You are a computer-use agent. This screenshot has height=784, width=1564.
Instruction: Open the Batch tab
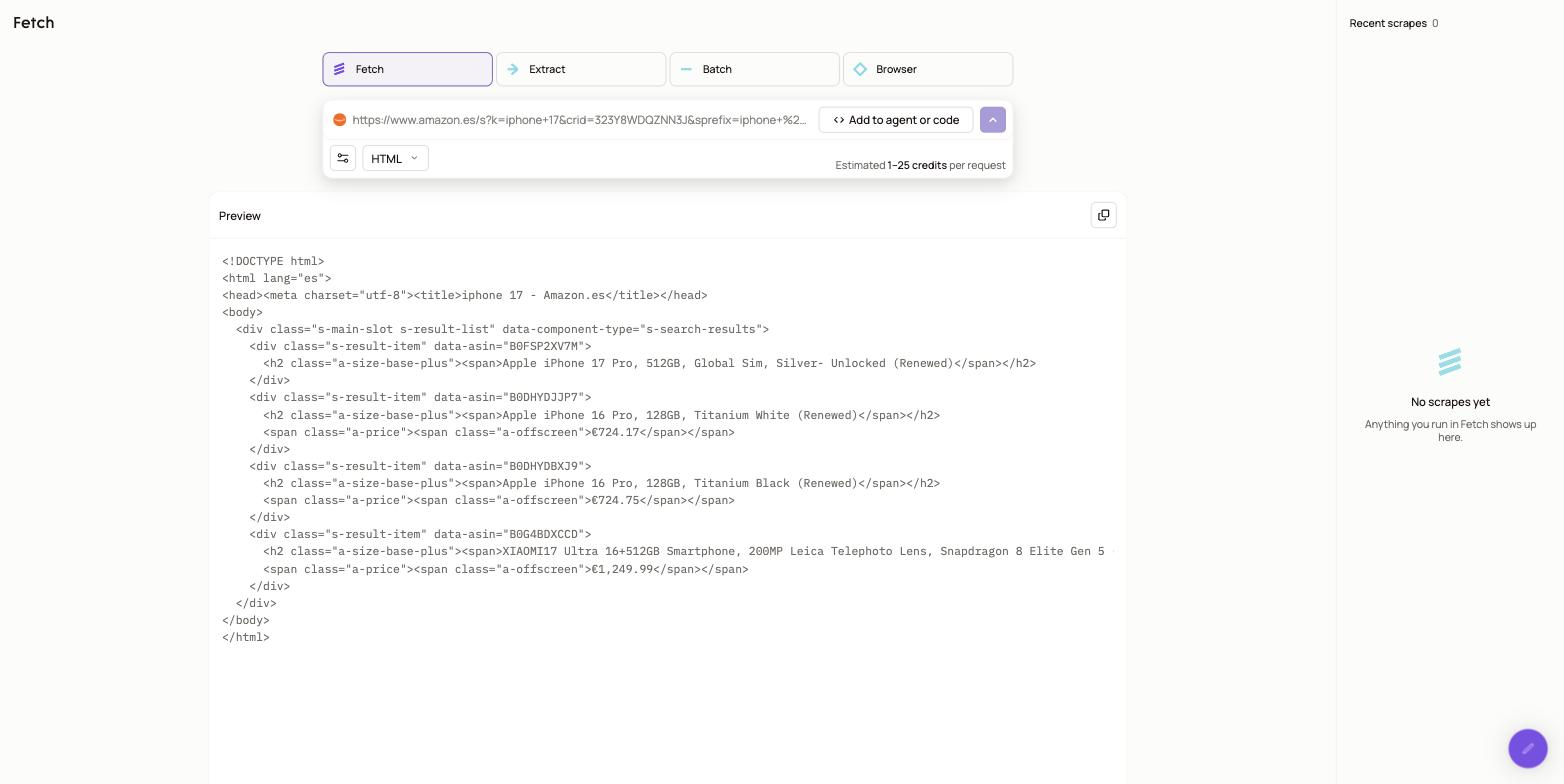click(754, 69)
